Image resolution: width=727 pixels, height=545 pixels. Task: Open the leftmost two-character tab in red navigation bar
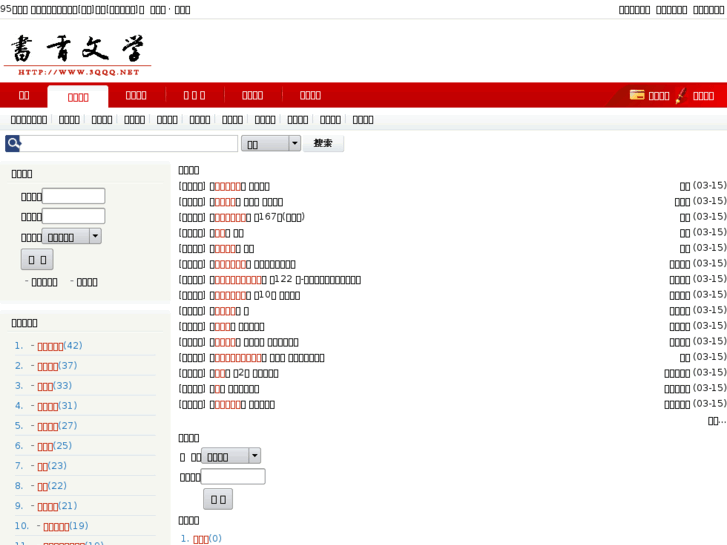click(x=24, y=95)
